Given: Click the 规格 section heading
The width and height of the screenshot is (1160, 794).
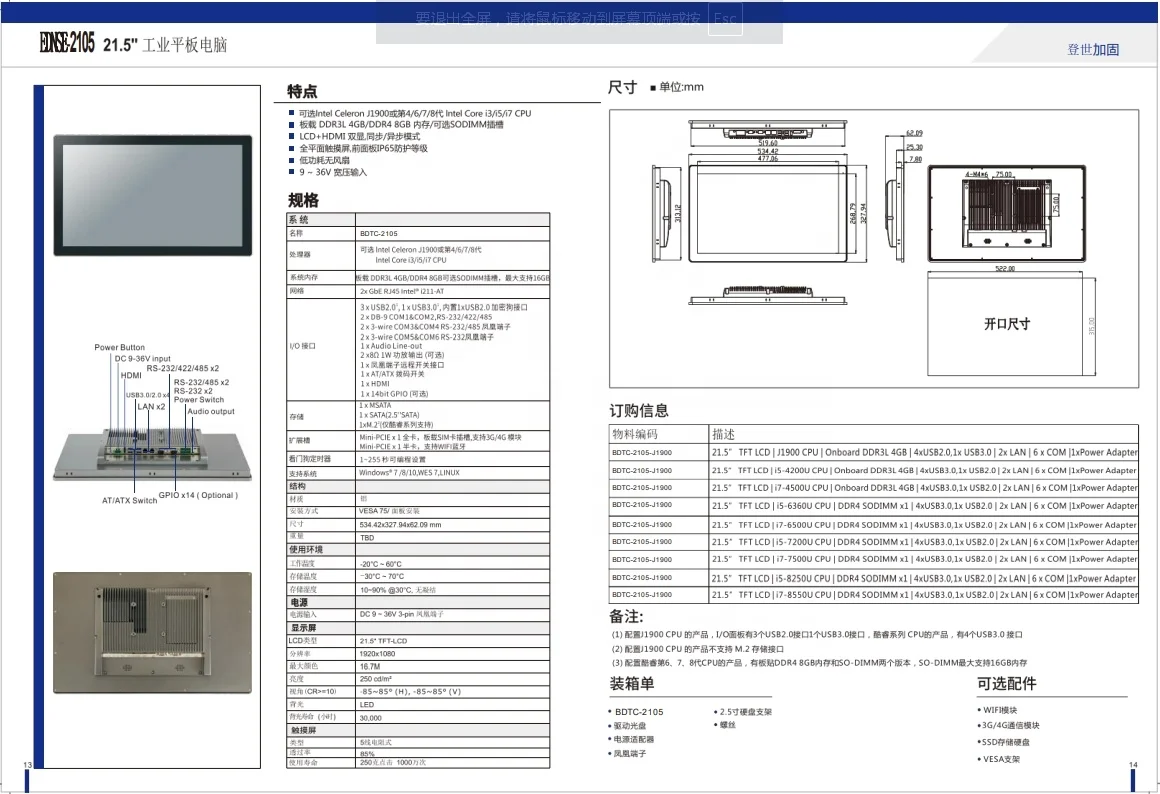Looking at the screenshot, I should click(x=303, y=199).
